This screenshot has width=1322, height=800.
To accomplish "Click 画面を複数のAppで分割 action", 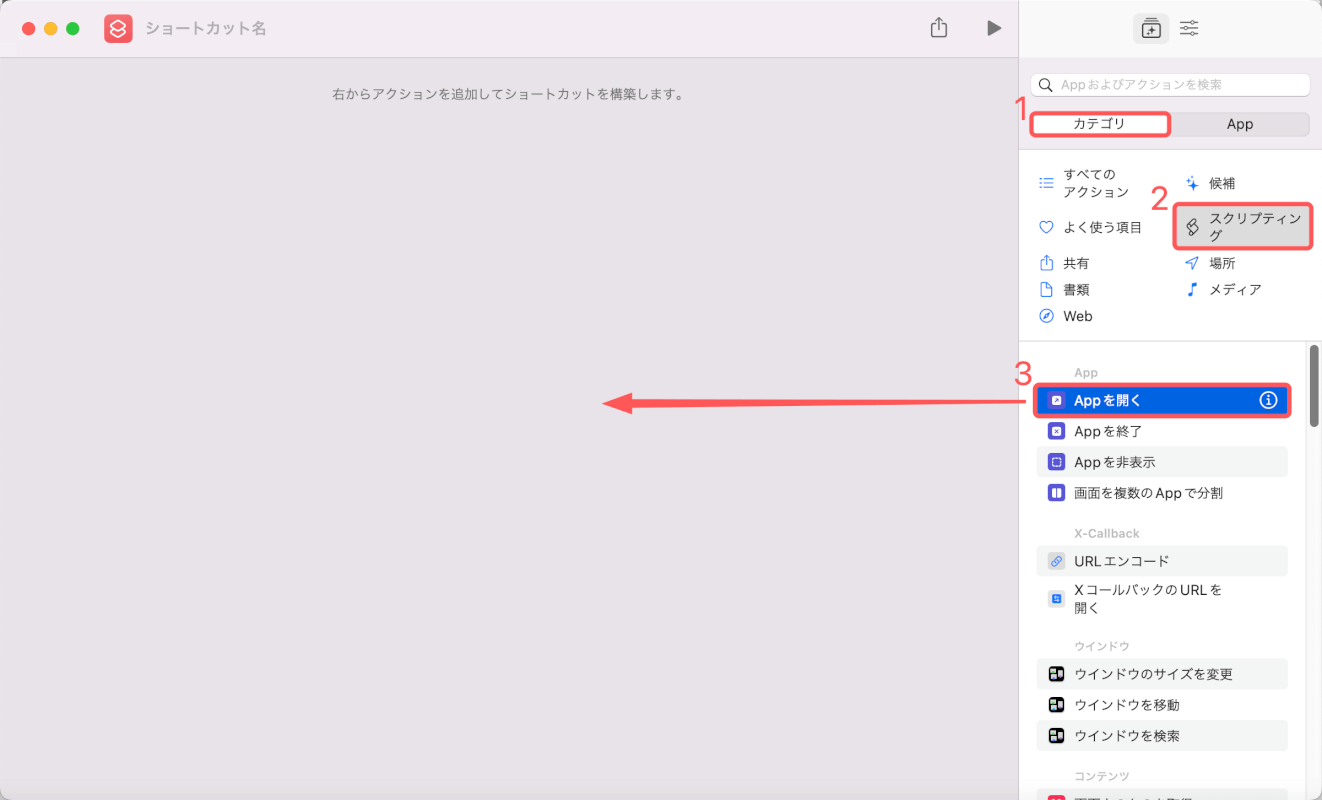I will coord(1162,493).
